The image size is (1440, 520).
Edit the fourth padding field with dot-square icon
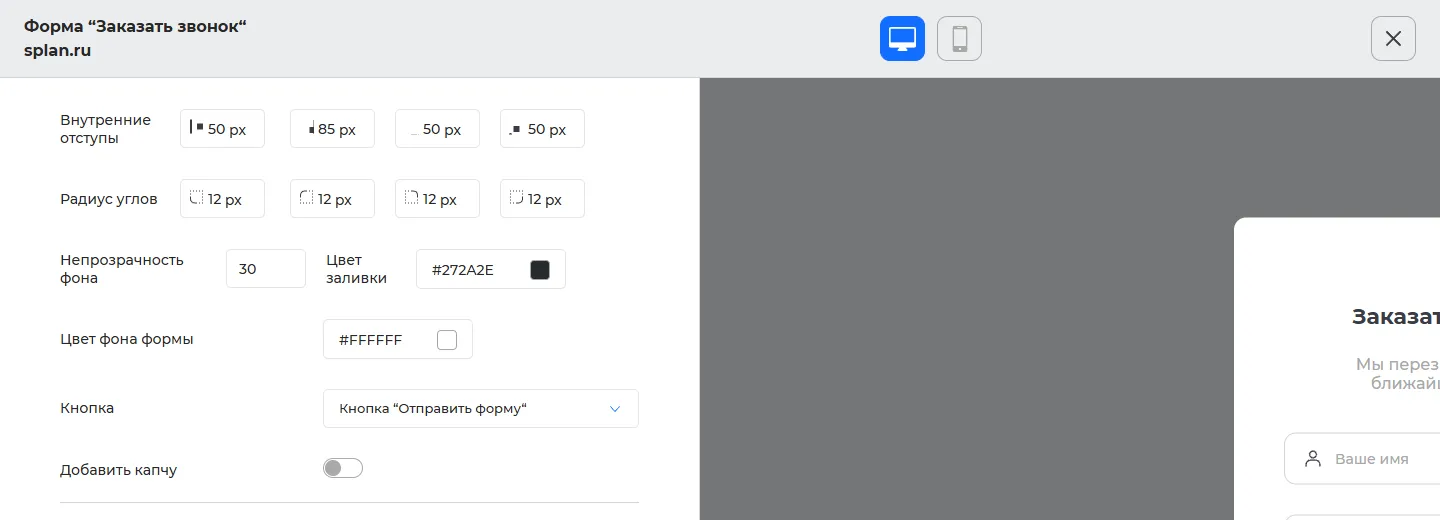pyautogui.click(x=542, y=129)
